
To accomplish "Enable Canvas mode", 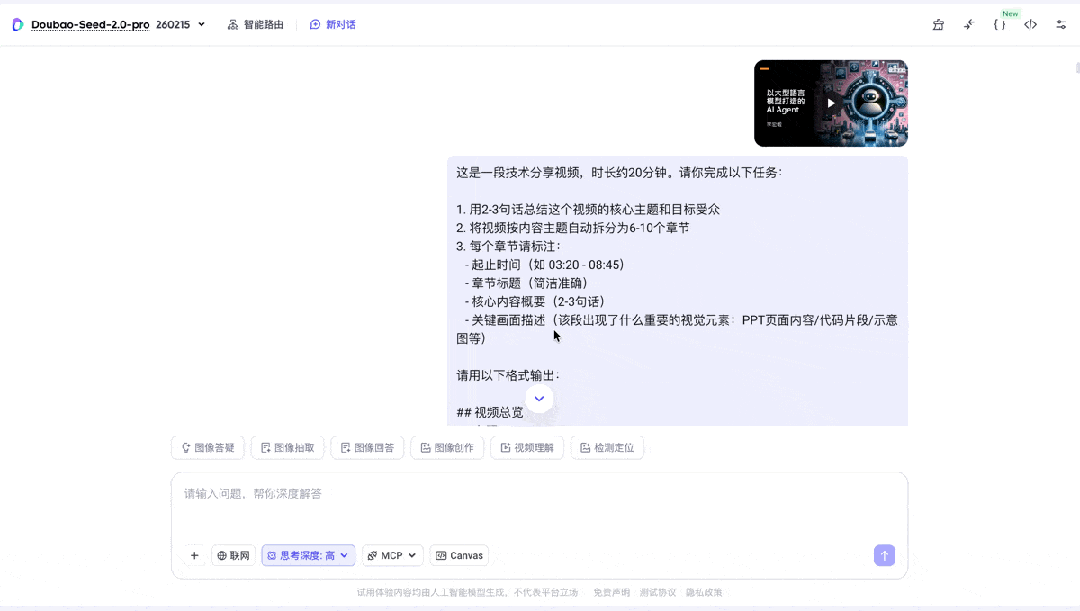I will [459, 555].
